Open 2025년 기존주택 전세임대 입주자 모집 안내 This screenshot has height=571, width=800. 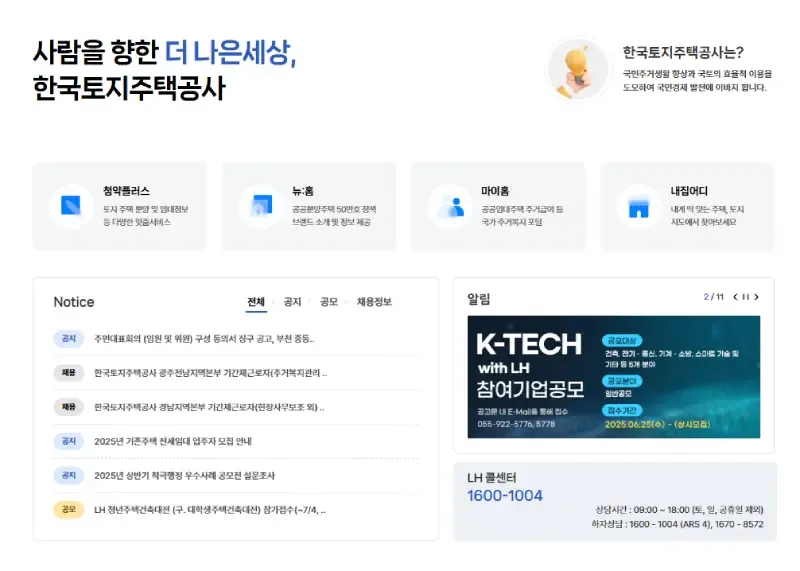172,441
